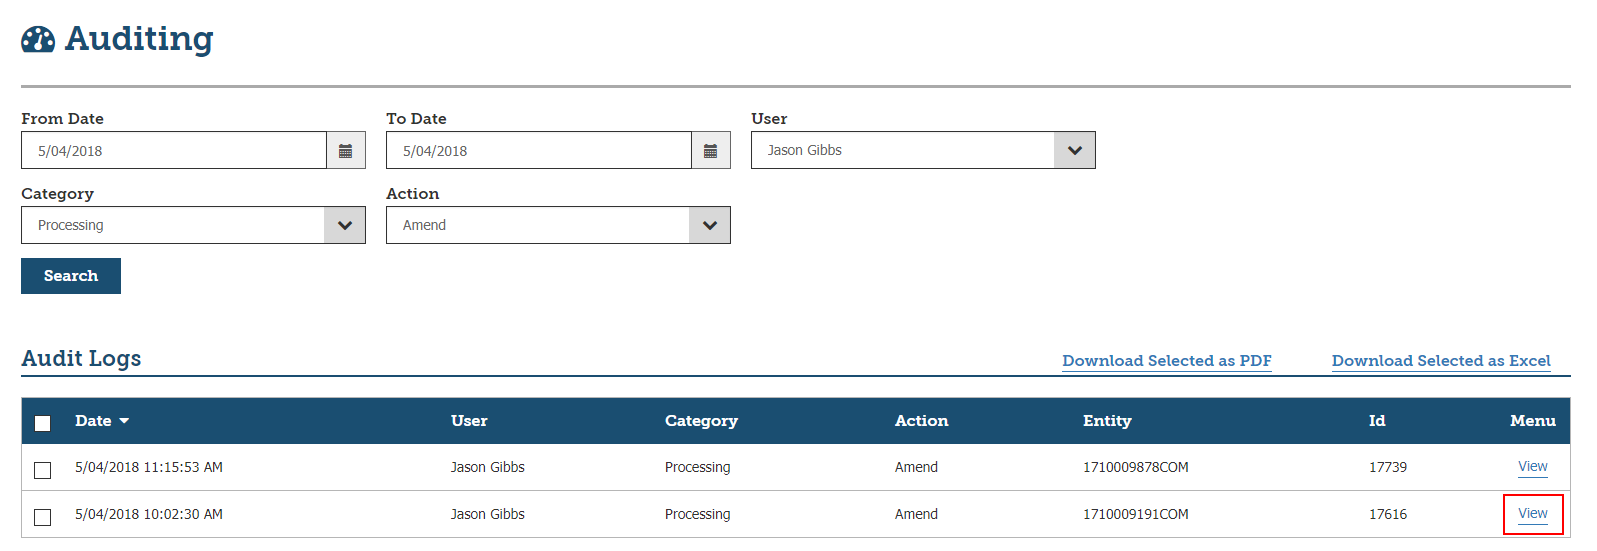
Task: Open the From Date calendar picker
Action: [345, 151]
